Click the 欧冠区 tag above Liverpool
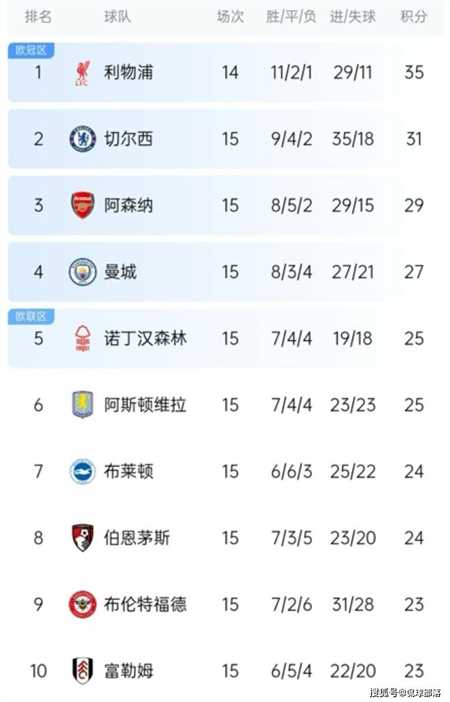 [31, 50]
